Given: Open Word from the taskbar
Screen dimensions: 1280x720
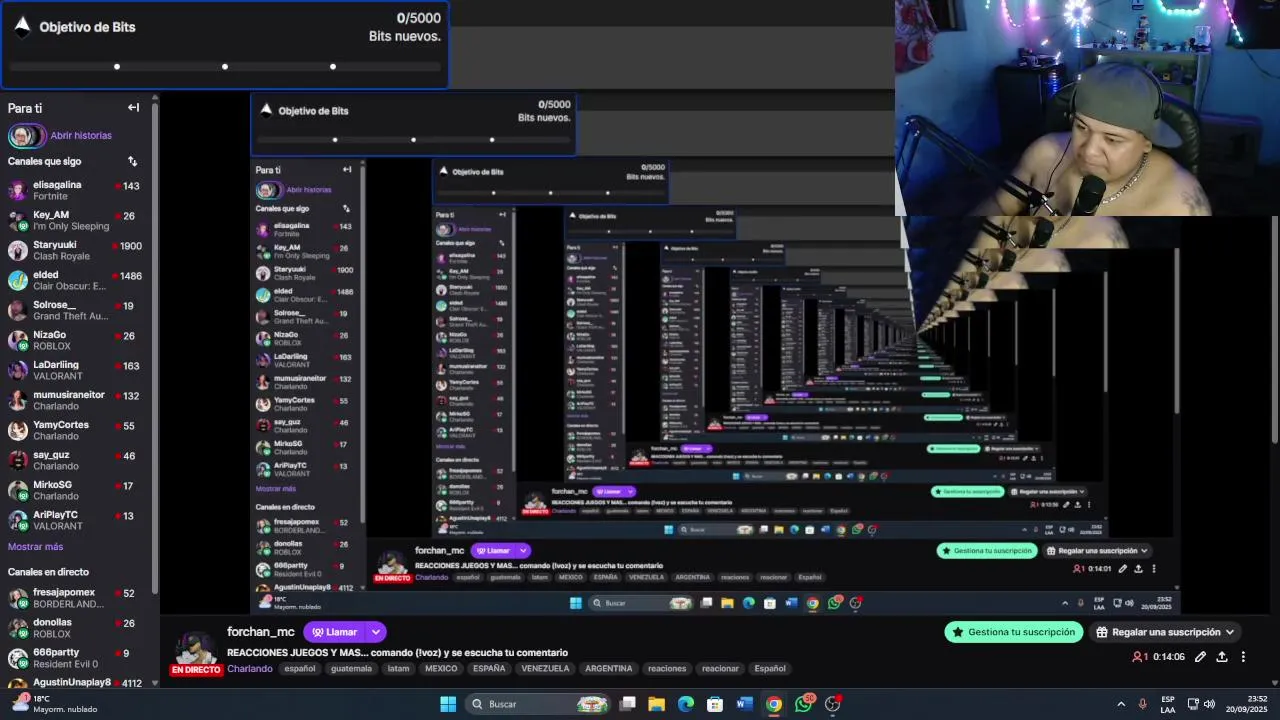Looking at the screenshot, I should (x=744, y=704).
